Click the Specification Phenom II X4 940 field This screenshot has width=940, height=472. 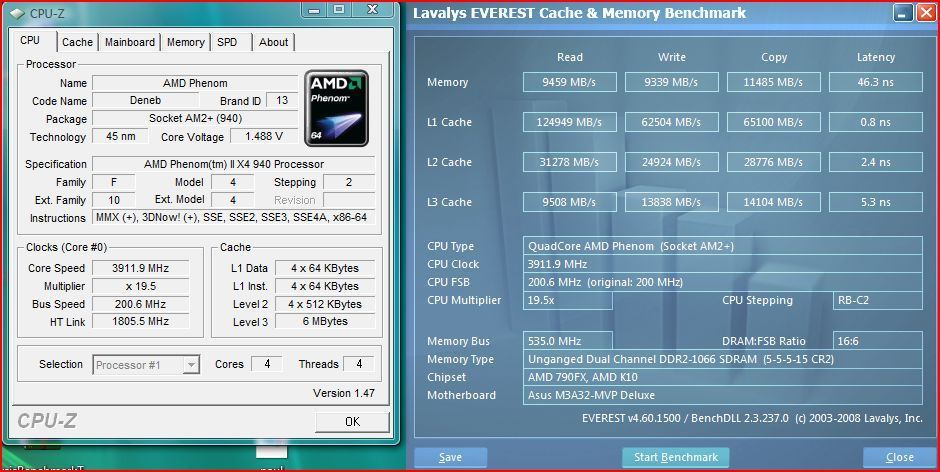(x=234, y=164)
